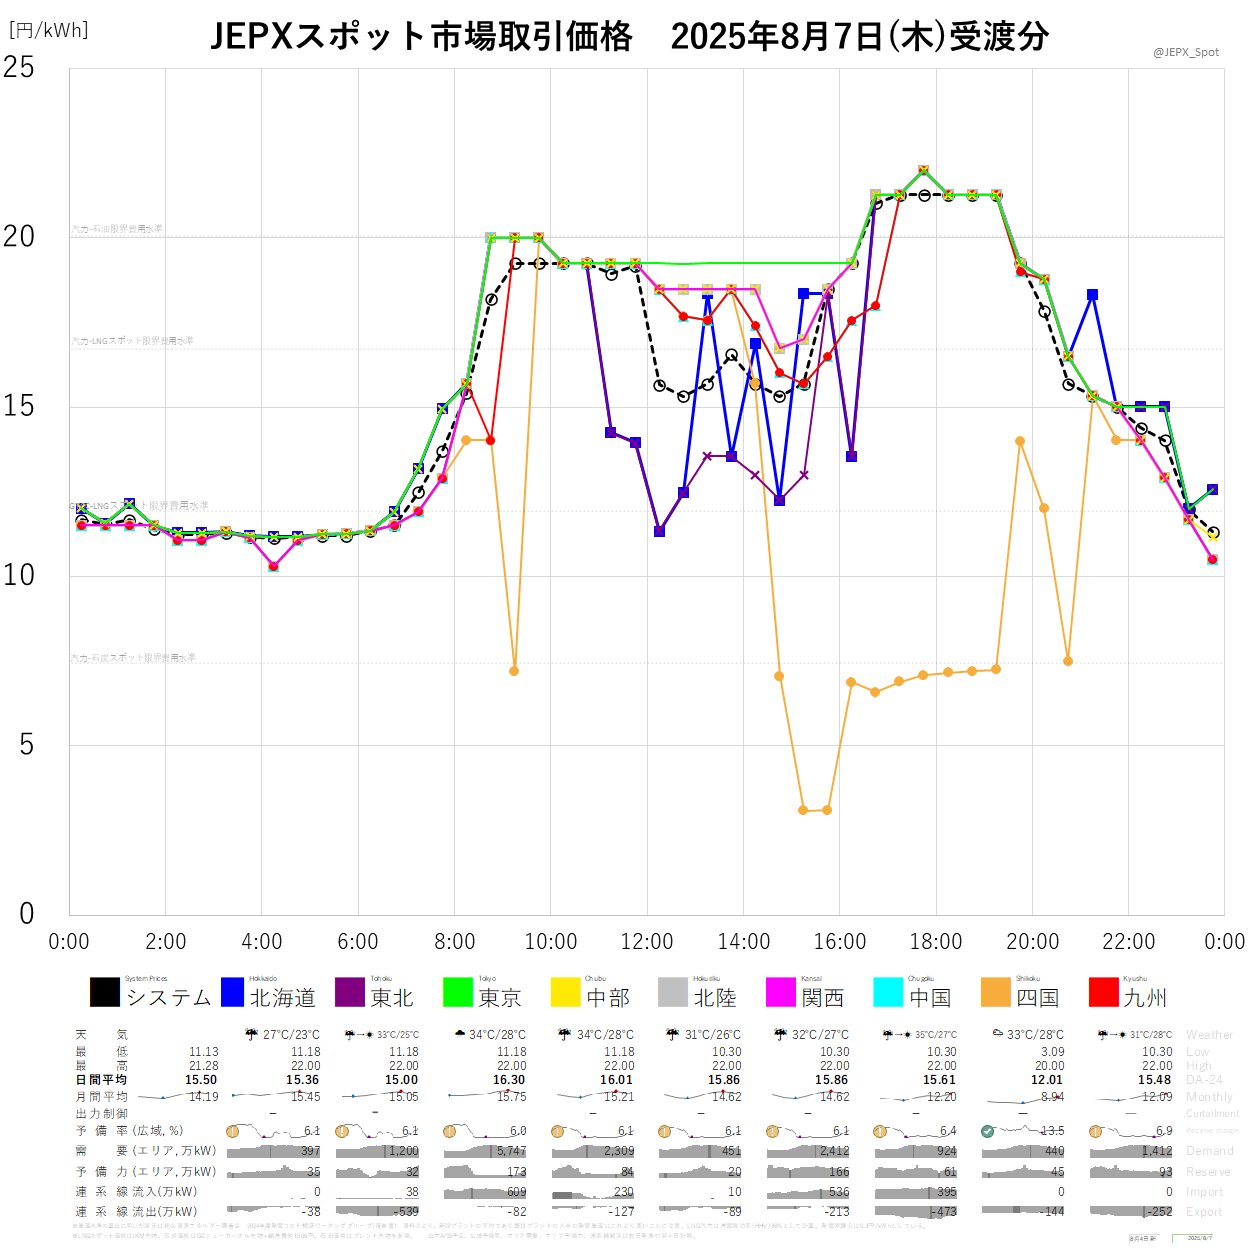Click the Tokyo import value 609

coord(516,1192)
